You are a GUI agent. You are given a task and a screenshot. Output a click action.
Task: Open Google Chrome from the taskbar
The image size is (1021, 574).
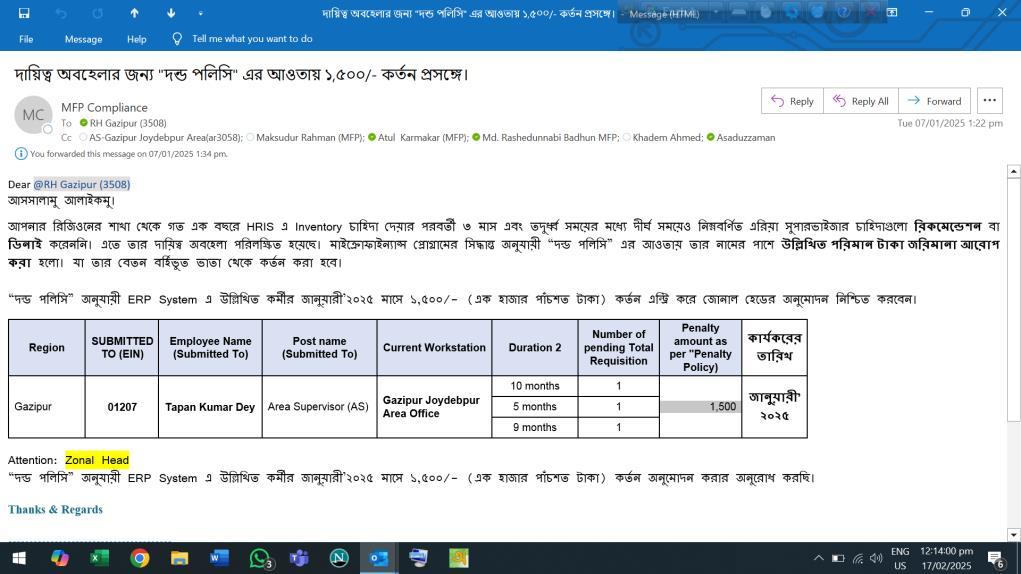coord(139,558)
